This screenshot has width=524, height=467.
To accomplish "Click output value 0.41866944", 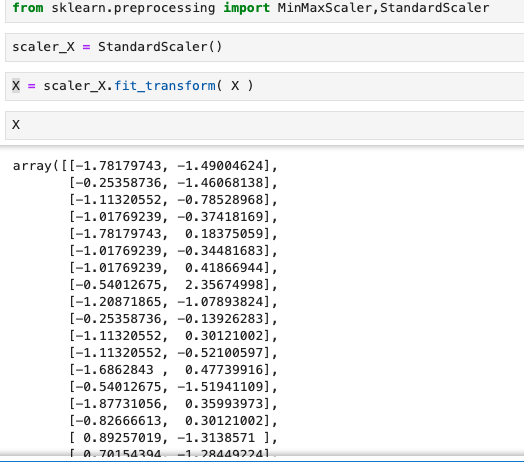I will 225,268.
